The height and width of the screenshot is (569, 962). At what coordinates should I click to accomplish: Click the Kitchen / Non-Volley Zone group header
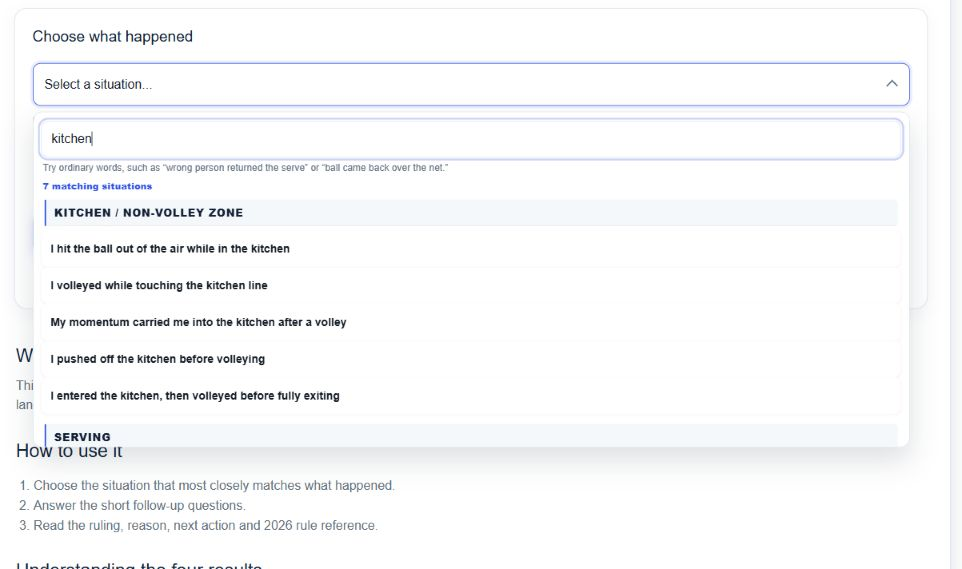471,212
